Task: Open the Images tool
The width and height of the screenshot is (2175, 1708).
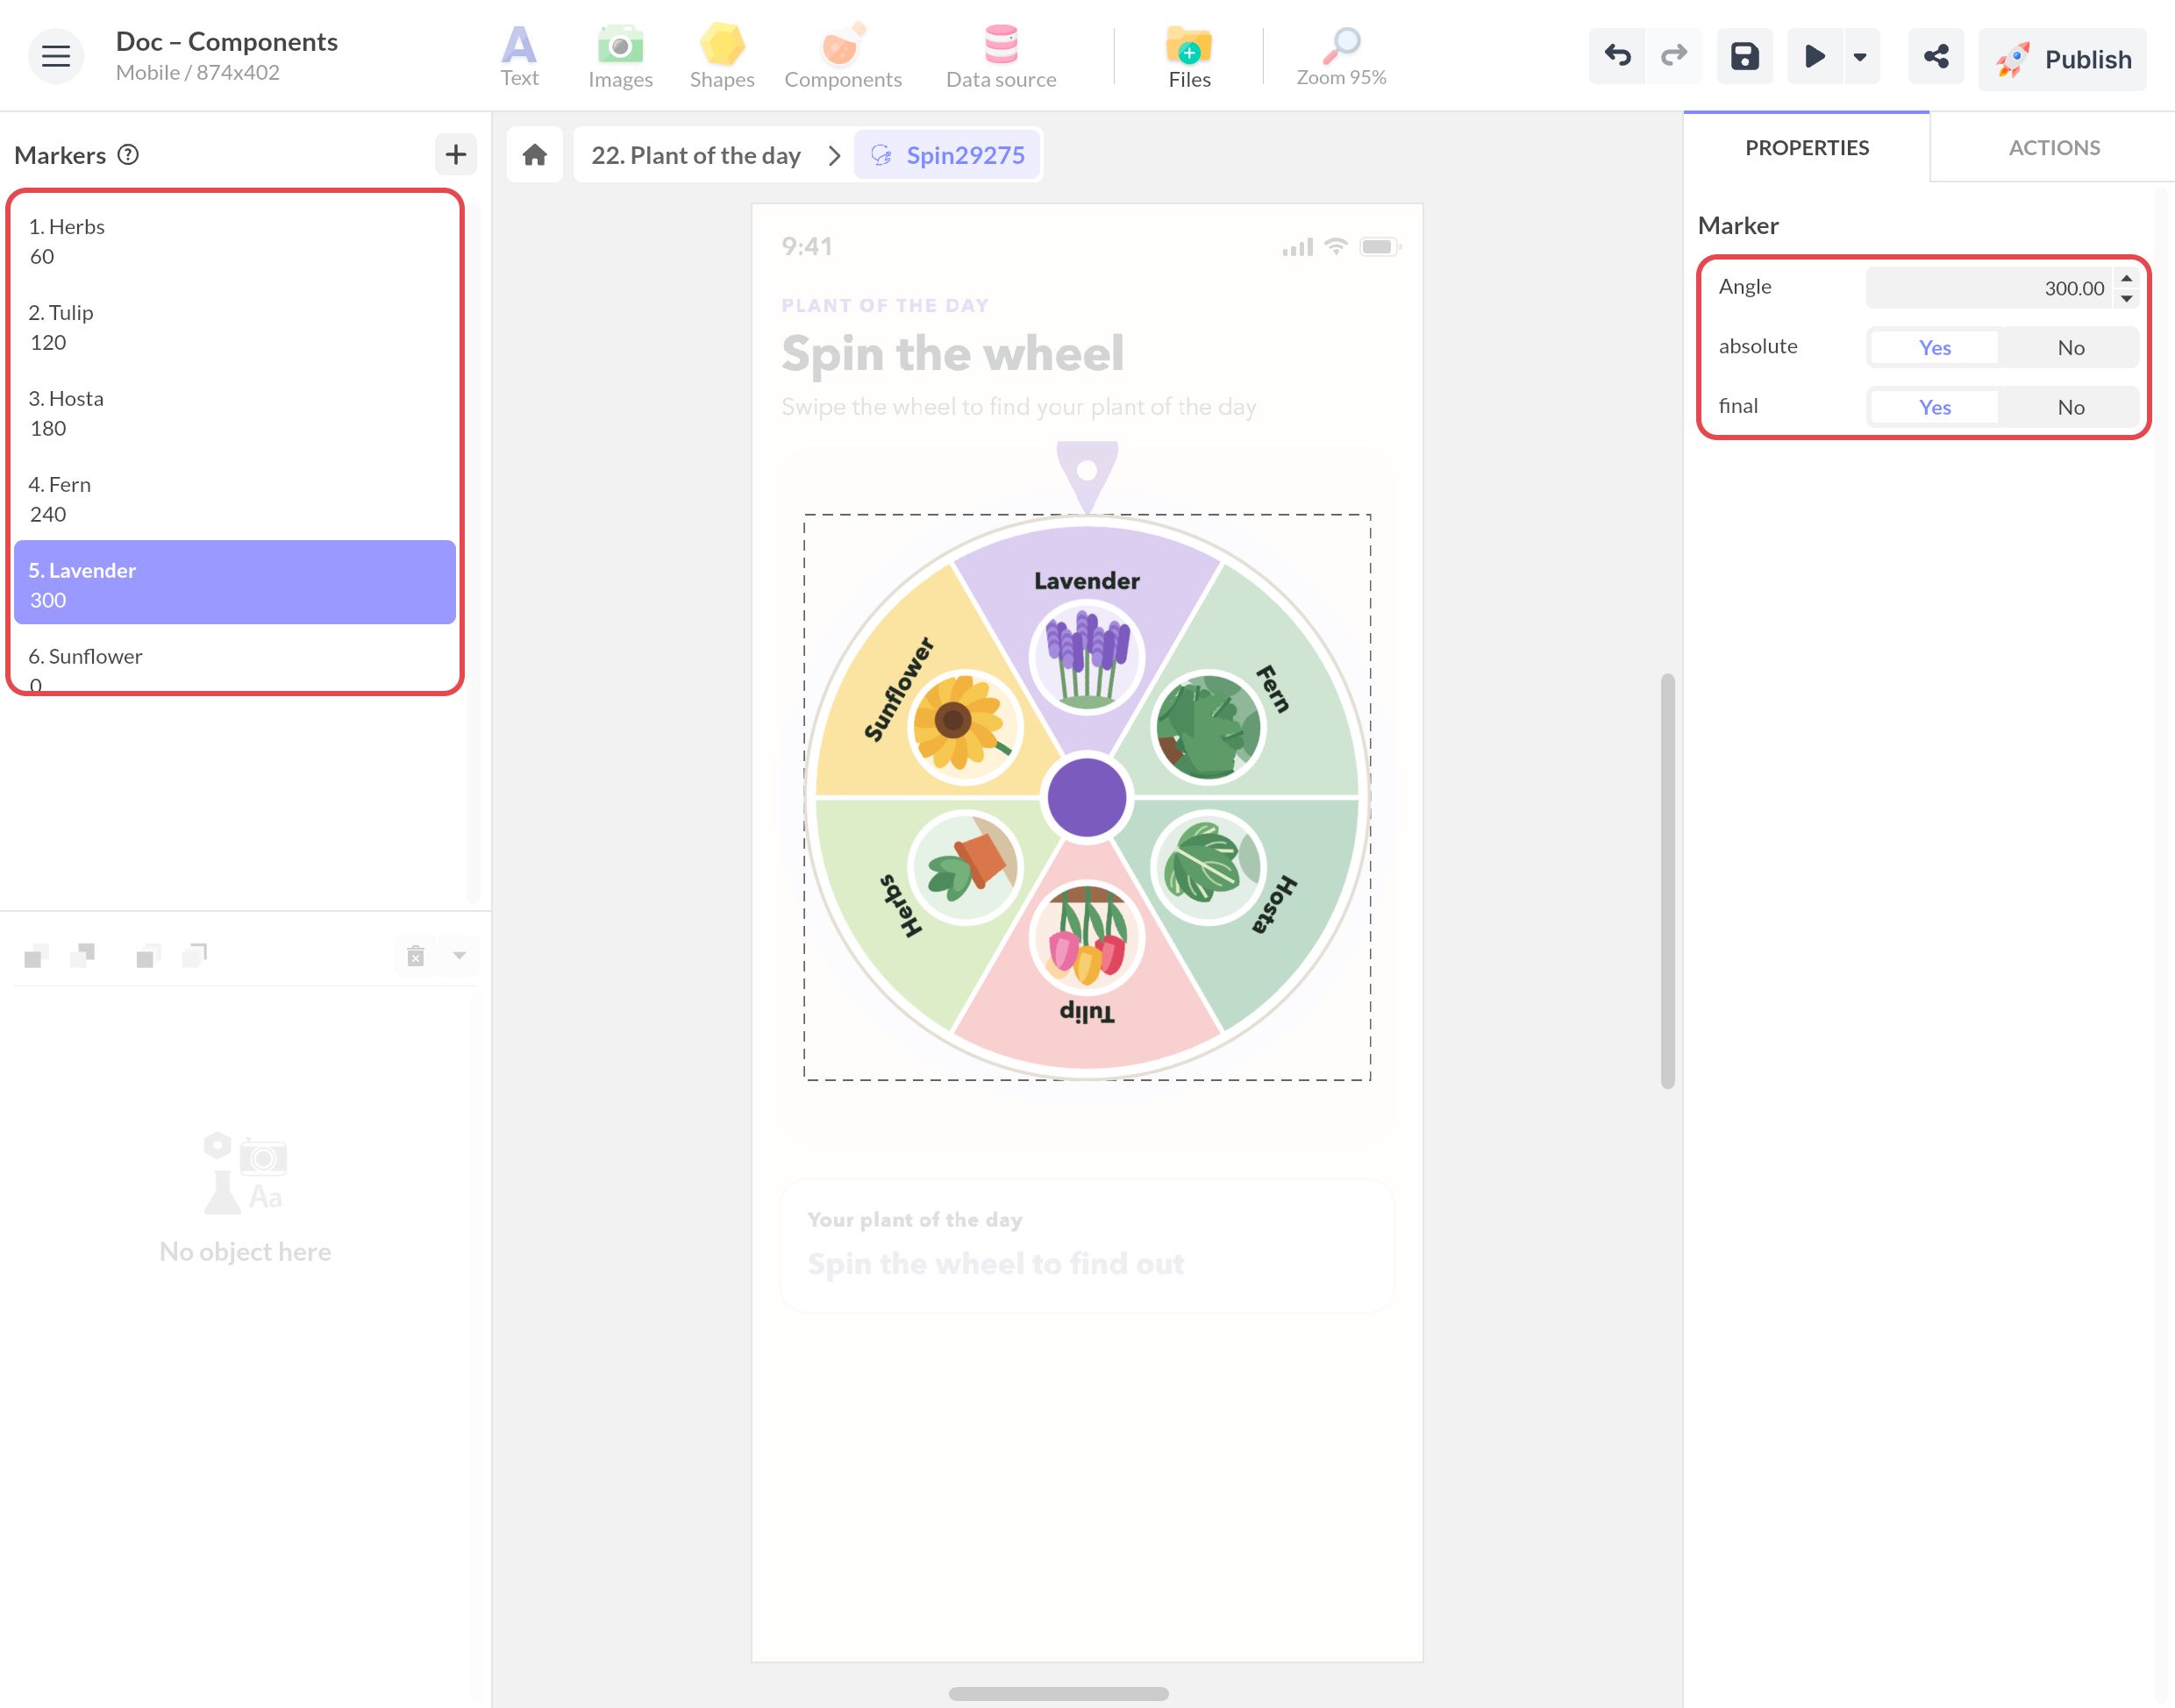Action: point(620,57)
